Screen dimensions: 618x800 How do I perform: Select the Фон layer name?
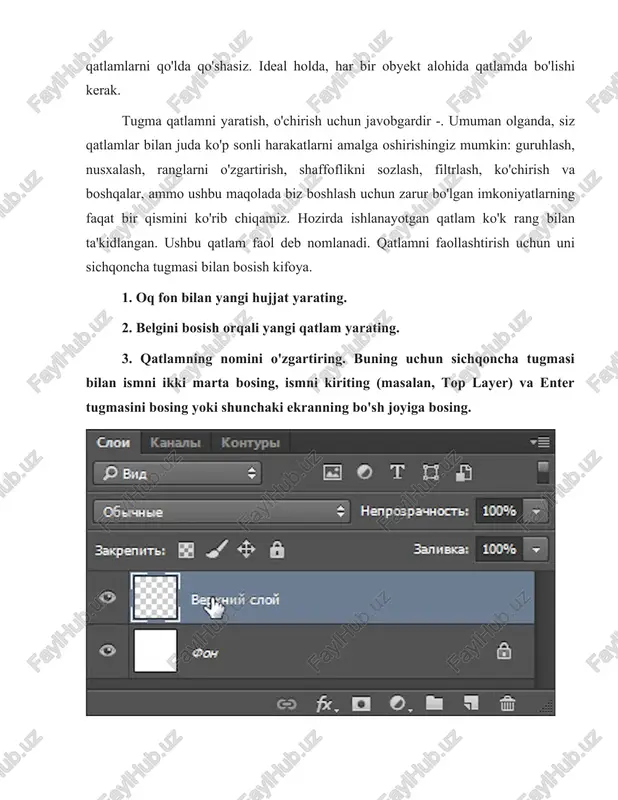[x=205, y=653]
